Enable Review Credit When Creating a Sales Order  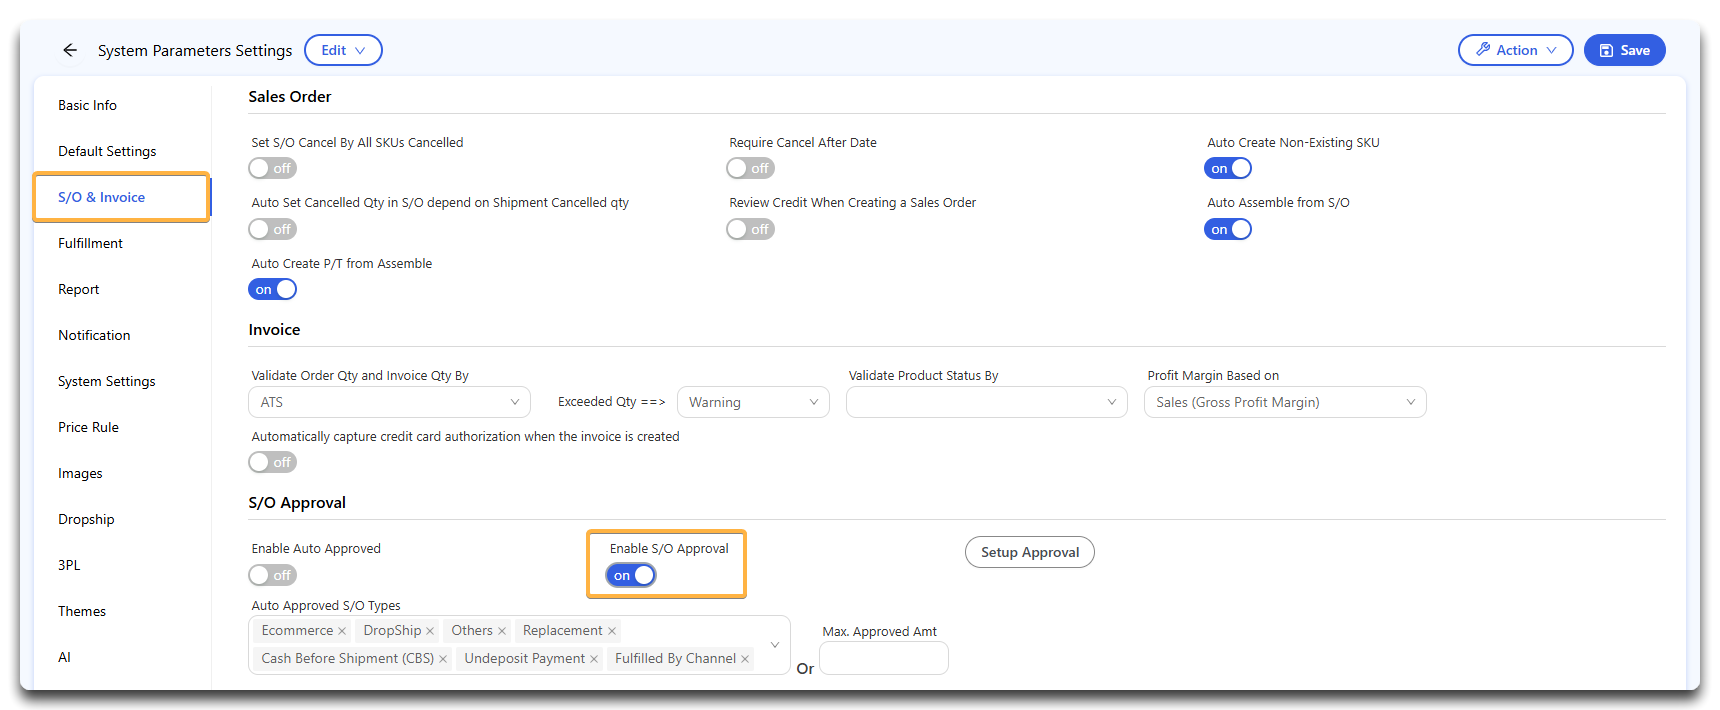(x=751, y=229)
